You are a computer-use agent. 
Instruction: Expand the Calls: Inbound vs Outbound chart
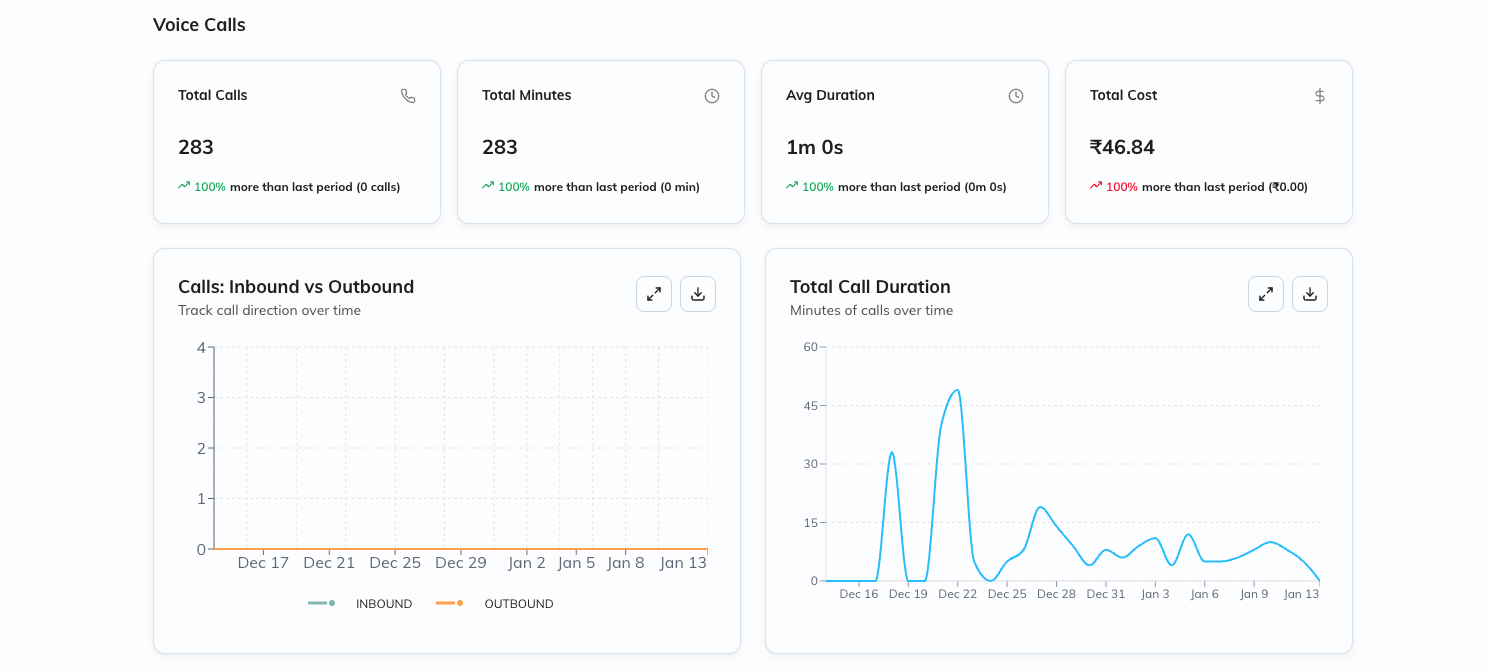(x=654, y=294)
